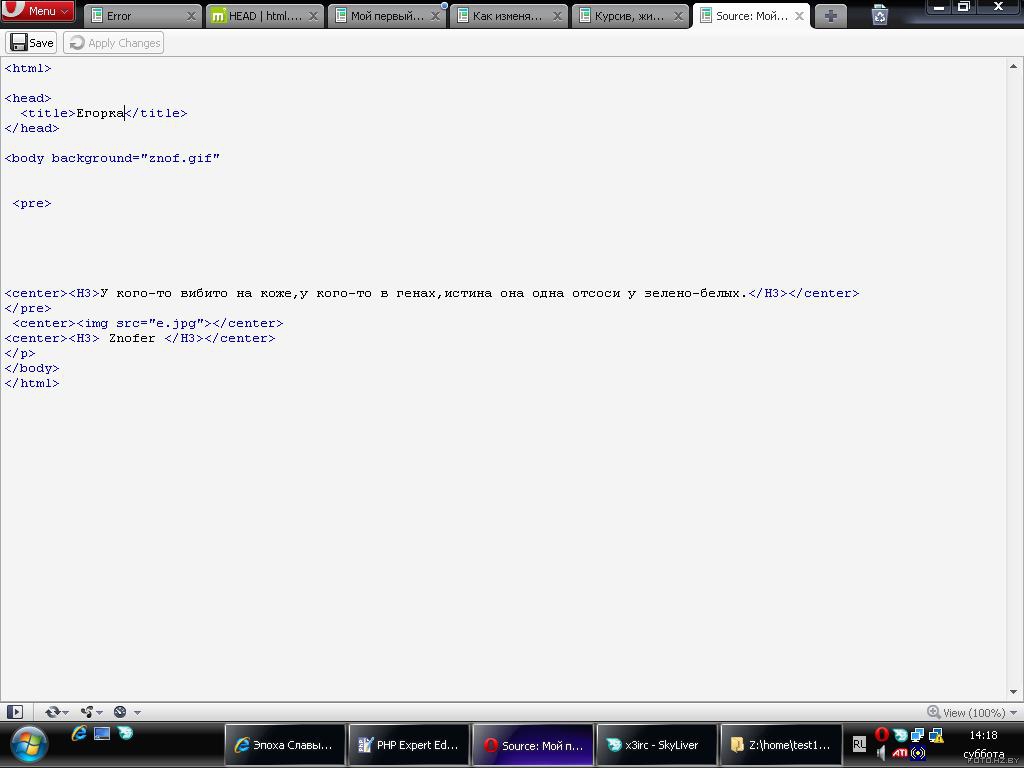Viewport: 1024px width, 768px height.
Task: Open Z:\home\test1 folder taskbar button
Action: [x=781, y=745]
